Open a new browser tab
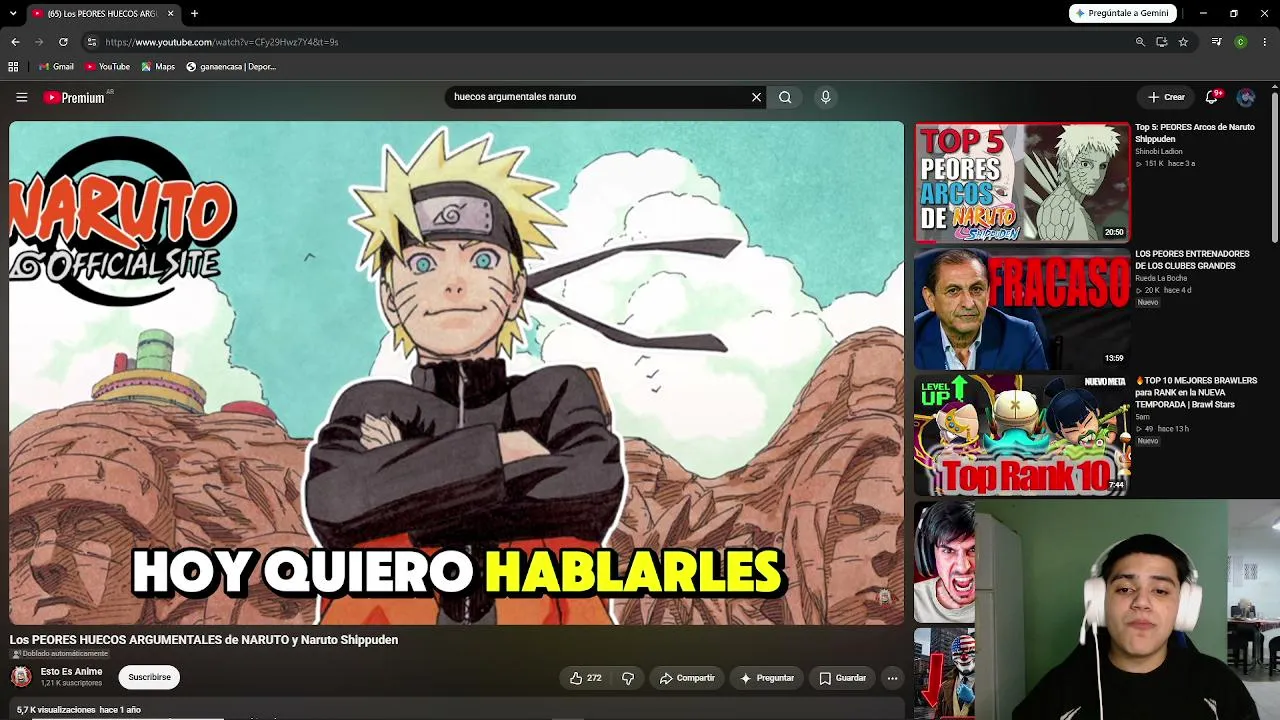The width and height of the screenshot is (1280, 720). (x=194, y=13)
